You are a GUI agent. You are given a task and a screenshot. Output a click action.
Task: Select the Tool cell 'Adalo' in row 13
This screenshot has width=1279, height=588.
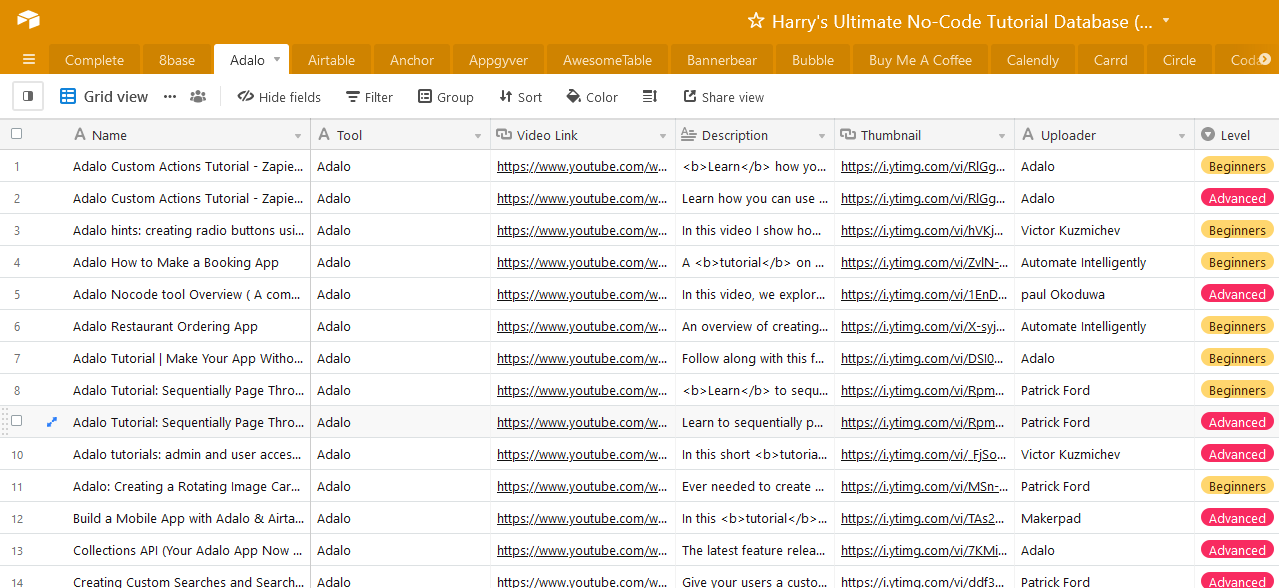click(400, 550)
